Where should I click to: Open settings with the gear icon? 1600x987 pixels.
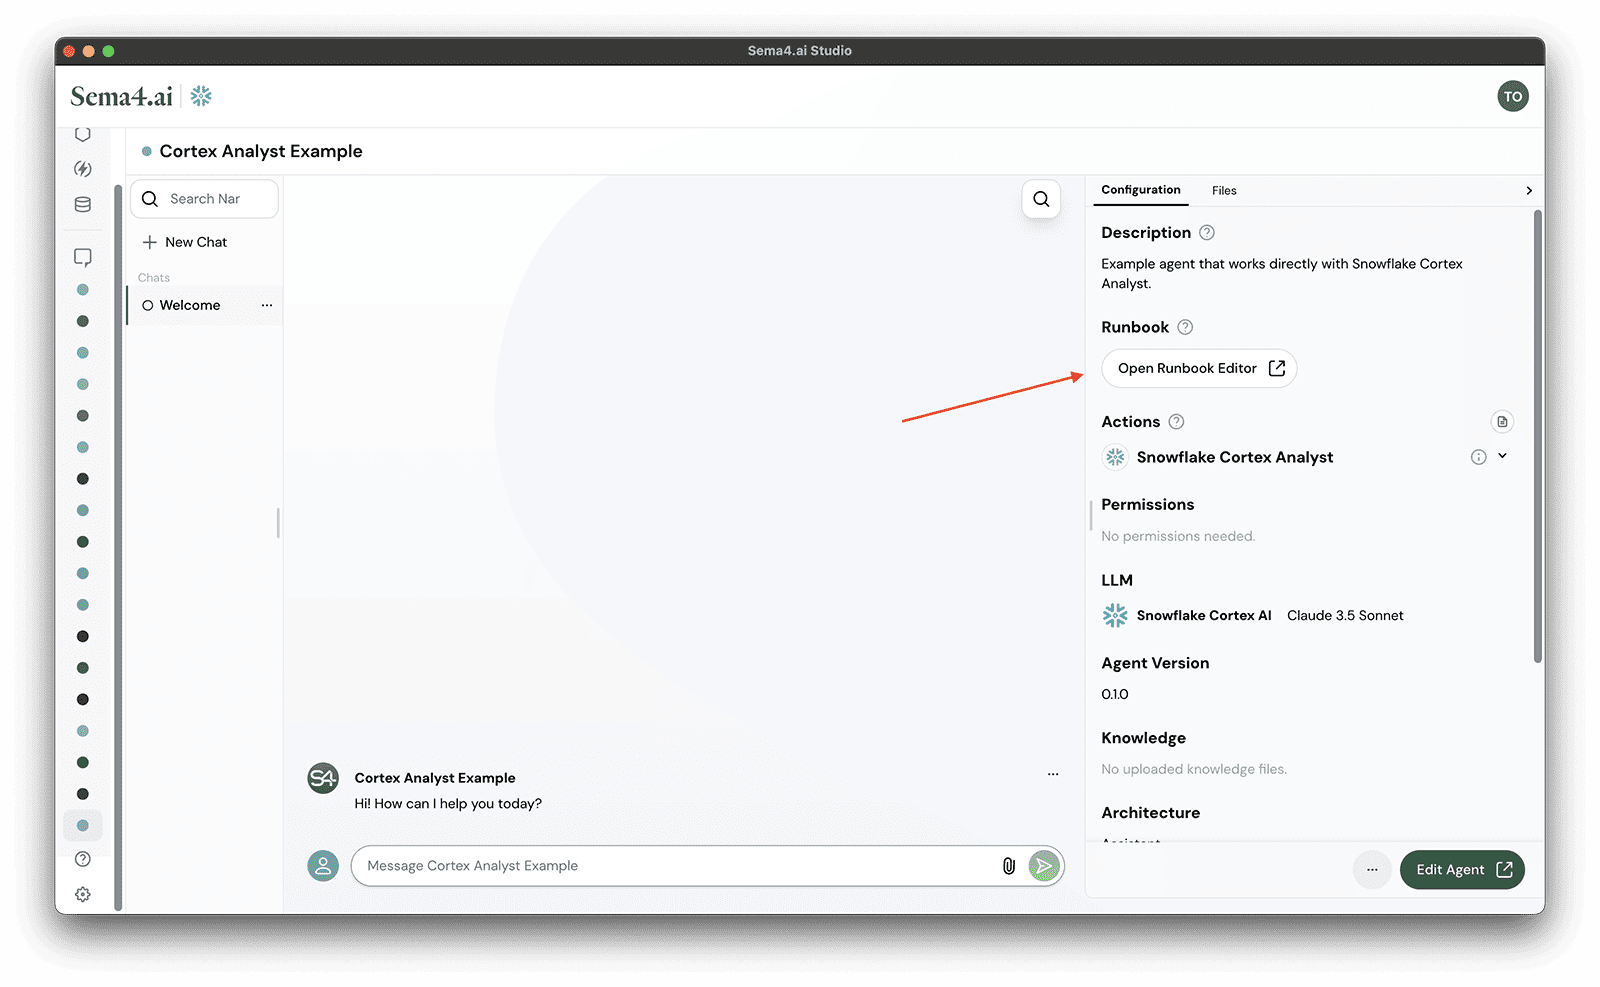coord(83,894)
